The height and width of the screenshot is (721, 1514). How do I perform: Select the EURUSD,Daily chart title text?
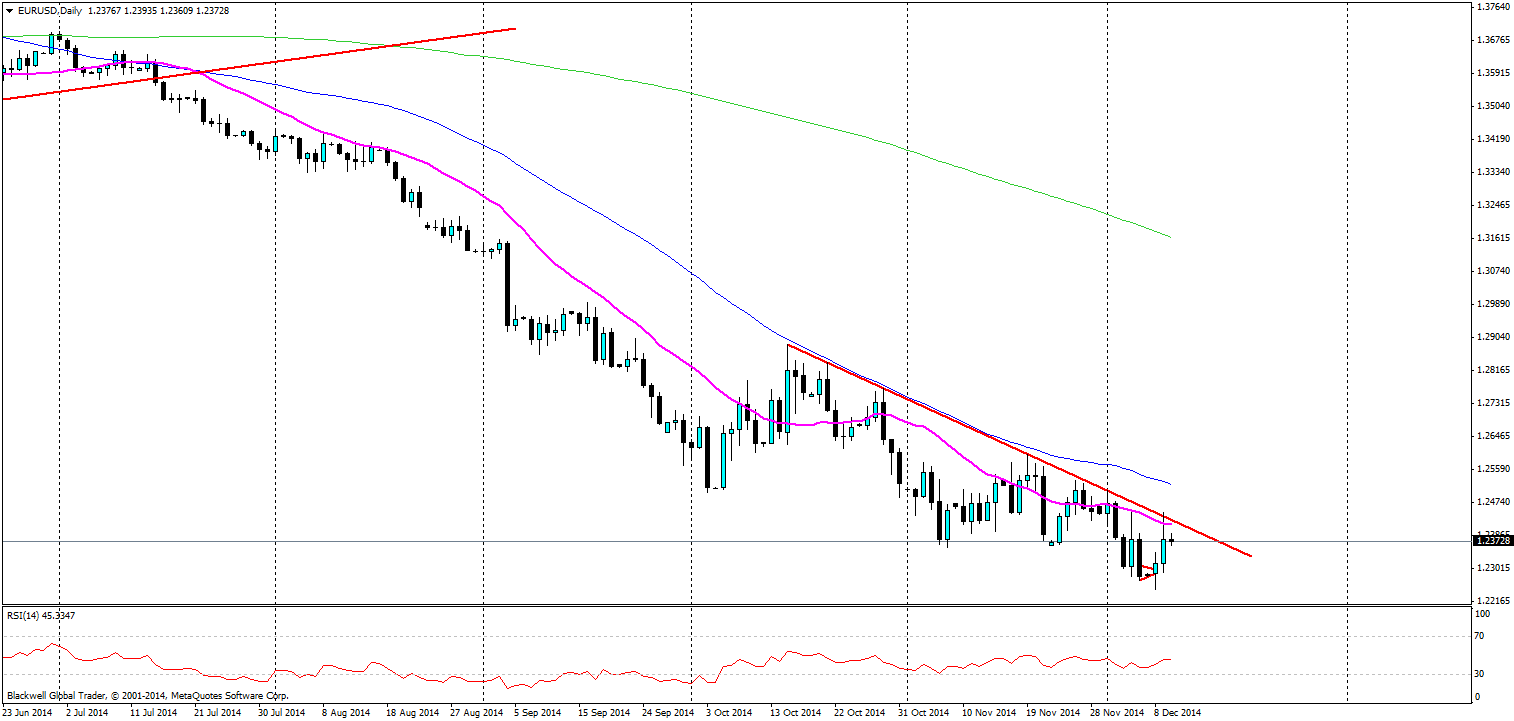pyautogui.click(x=50, y=10)
